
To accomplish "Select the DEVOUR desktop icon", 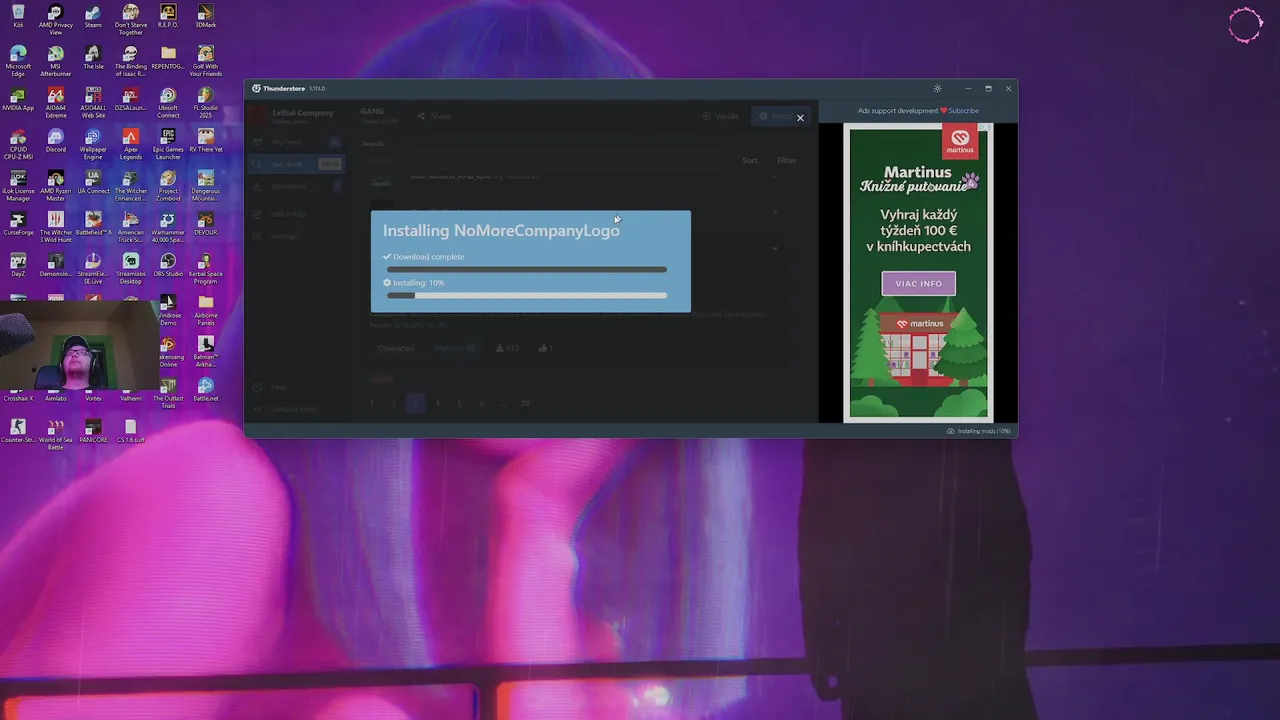I will (x=206, y=223).
